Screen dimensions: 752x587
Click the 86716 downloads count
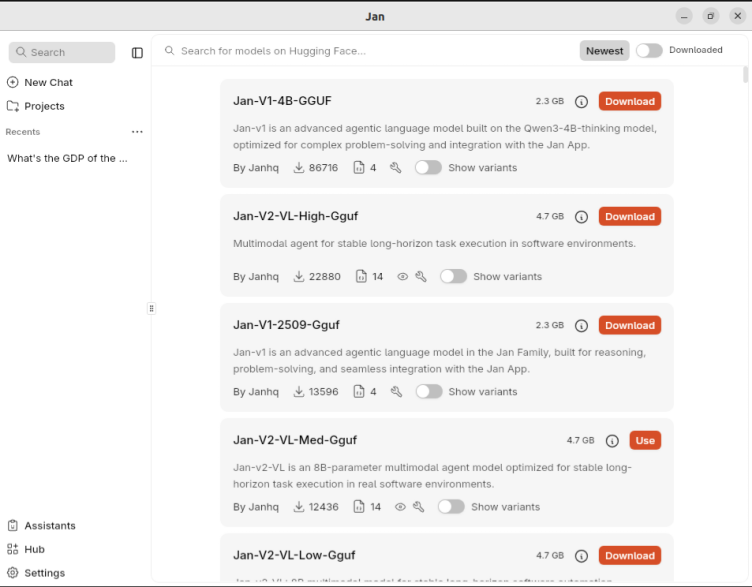click(323, 168)
